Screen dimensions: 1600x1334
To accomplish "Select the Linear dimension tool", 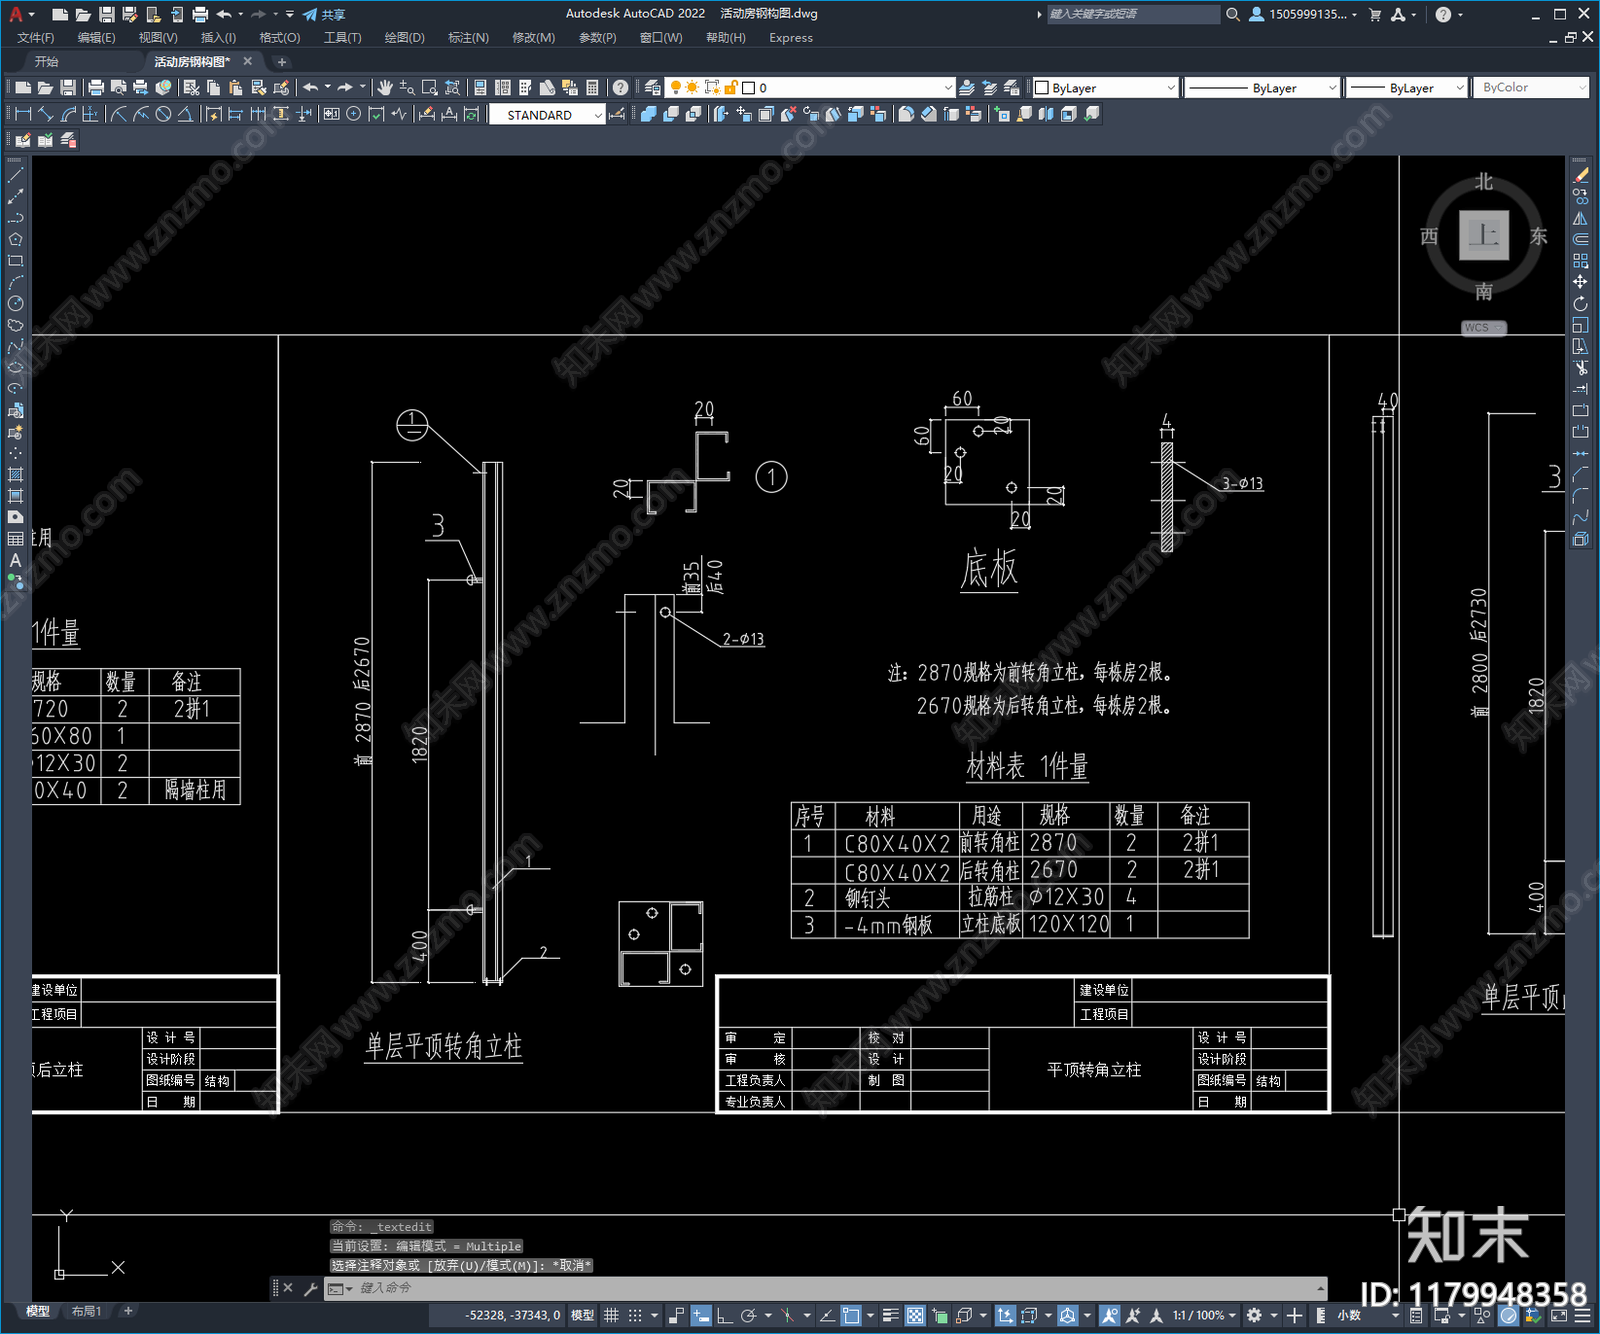I will coord(23,114).
